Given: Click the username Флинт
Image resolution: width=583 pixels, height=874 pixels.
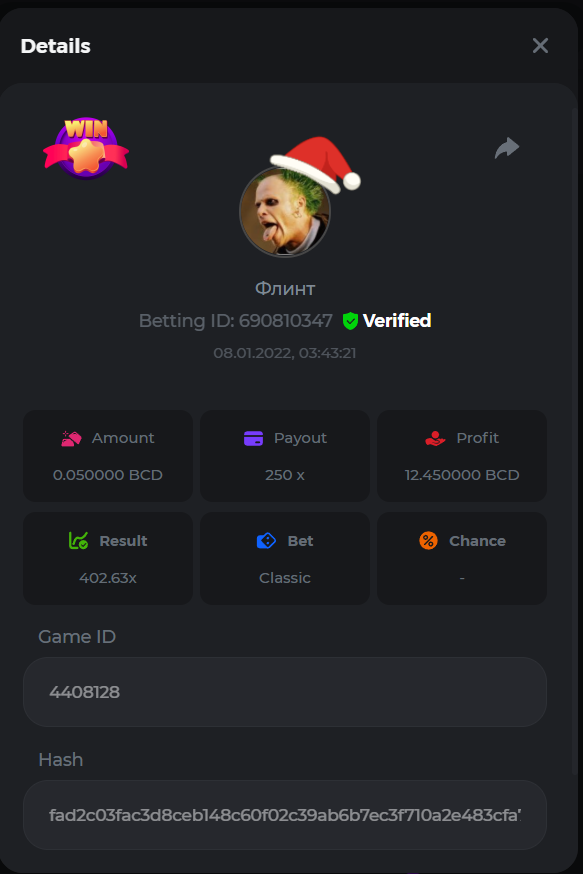Looking at the screenshot, I should click(285, 289).
